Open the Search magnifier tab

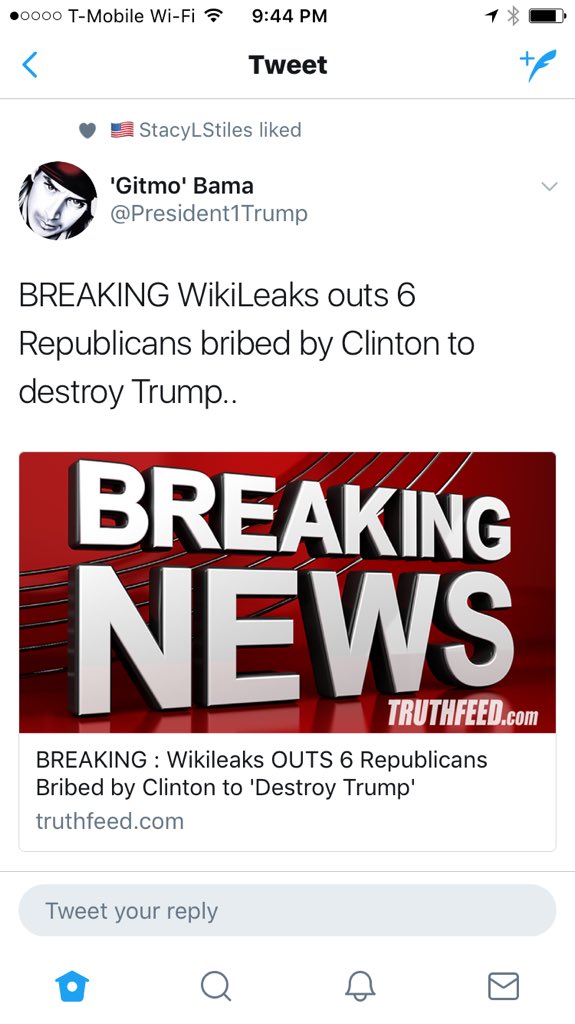pyautogui.click(x=216, y=985)
